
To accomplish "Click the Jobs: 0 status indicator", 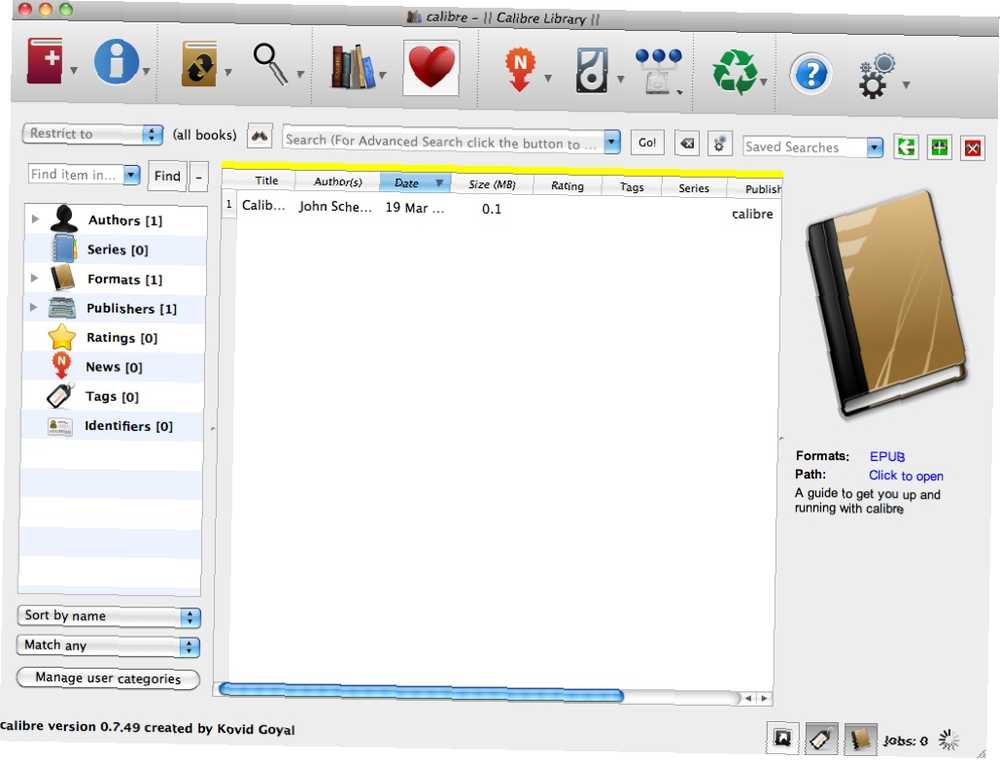I will pos(906,740).
